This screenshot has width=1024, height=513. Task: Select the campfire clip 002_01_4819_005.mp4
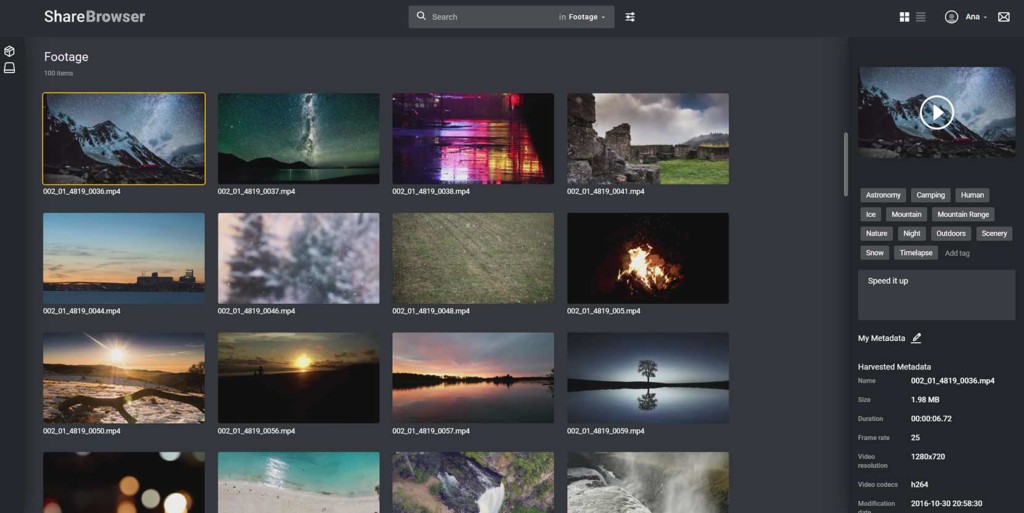[x=648, y=258]
